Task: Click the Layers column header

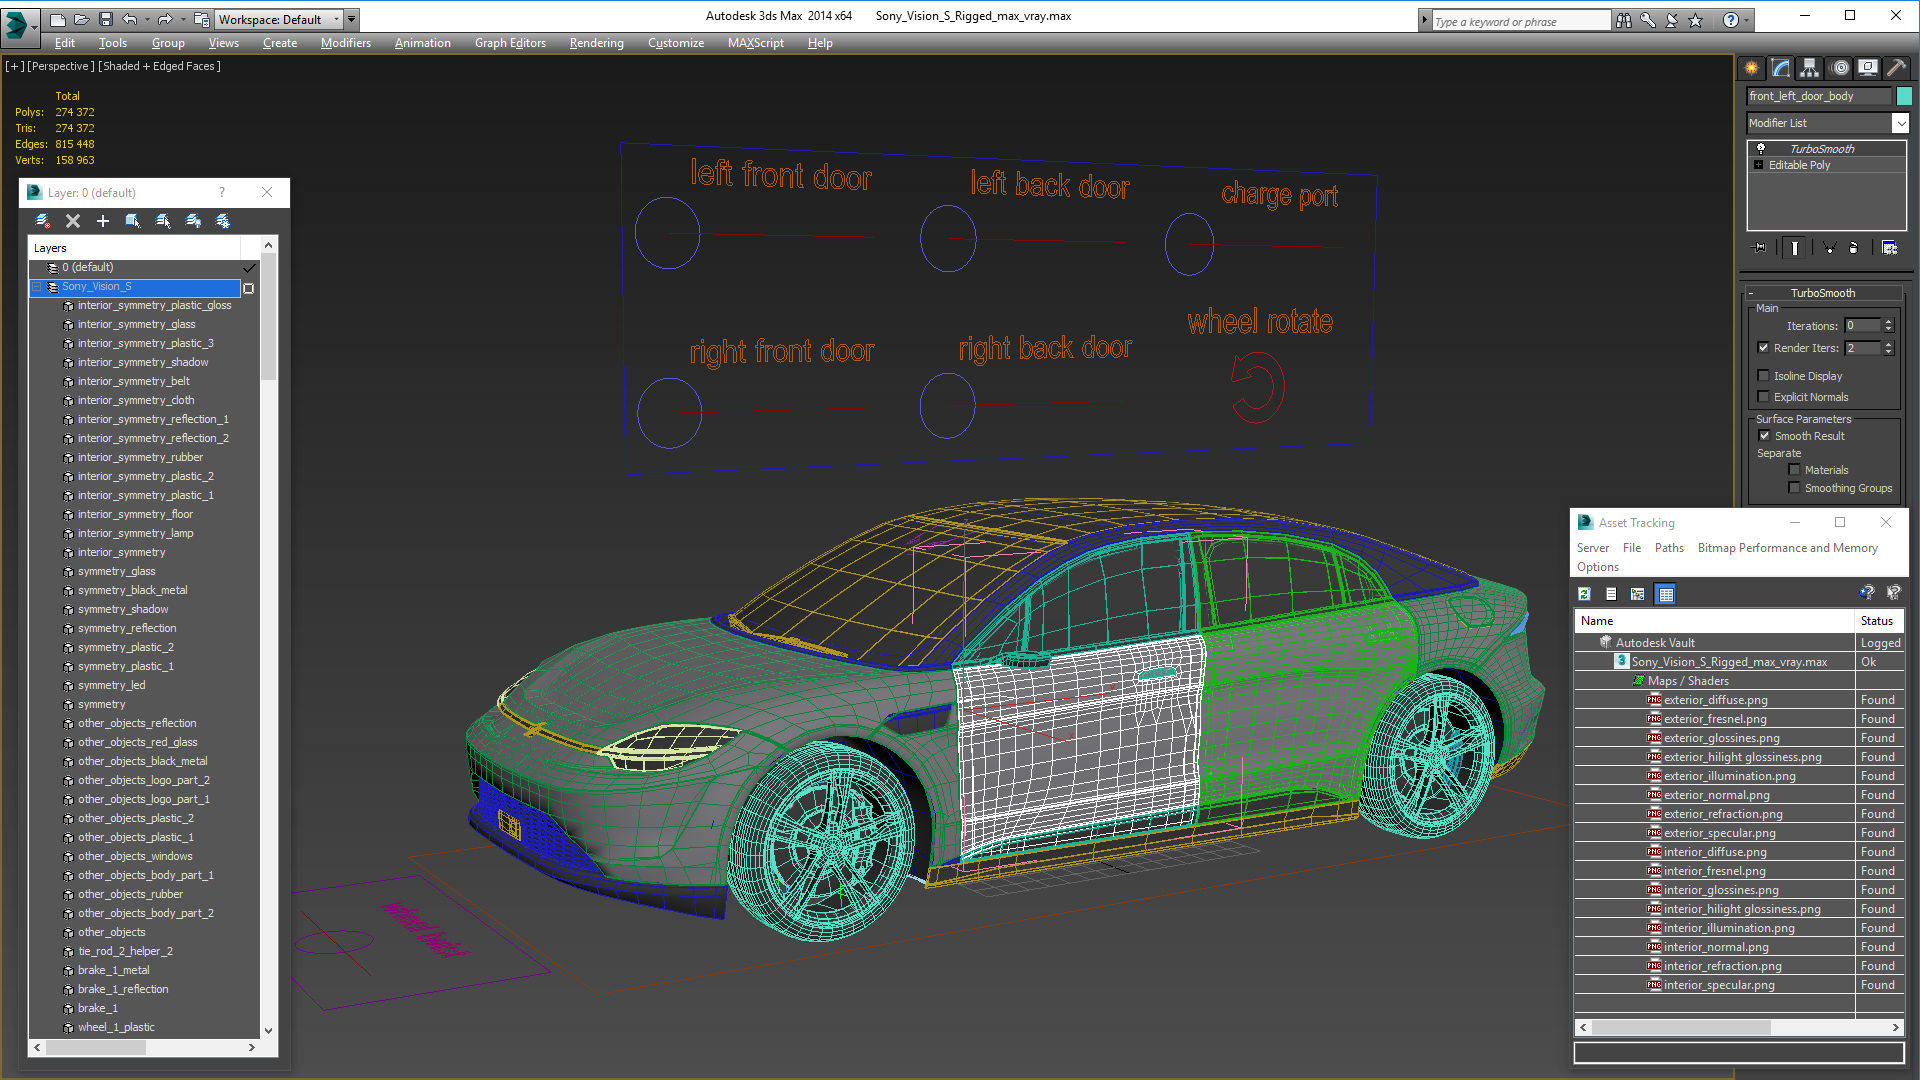Action: point(135,248)
